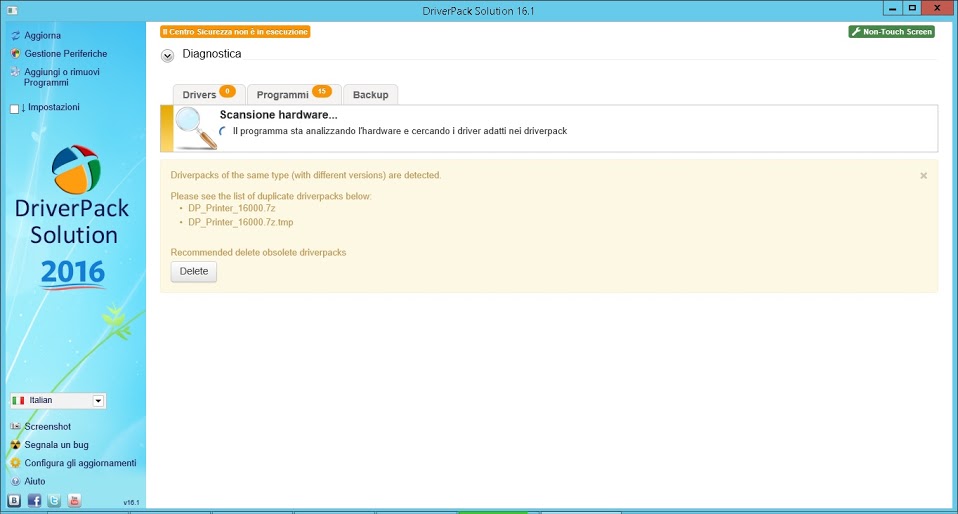Image resolution: width=958 pixels, height=514 pixels.
Task: Click the Drivers count badge 0
Action: [227, 91]
